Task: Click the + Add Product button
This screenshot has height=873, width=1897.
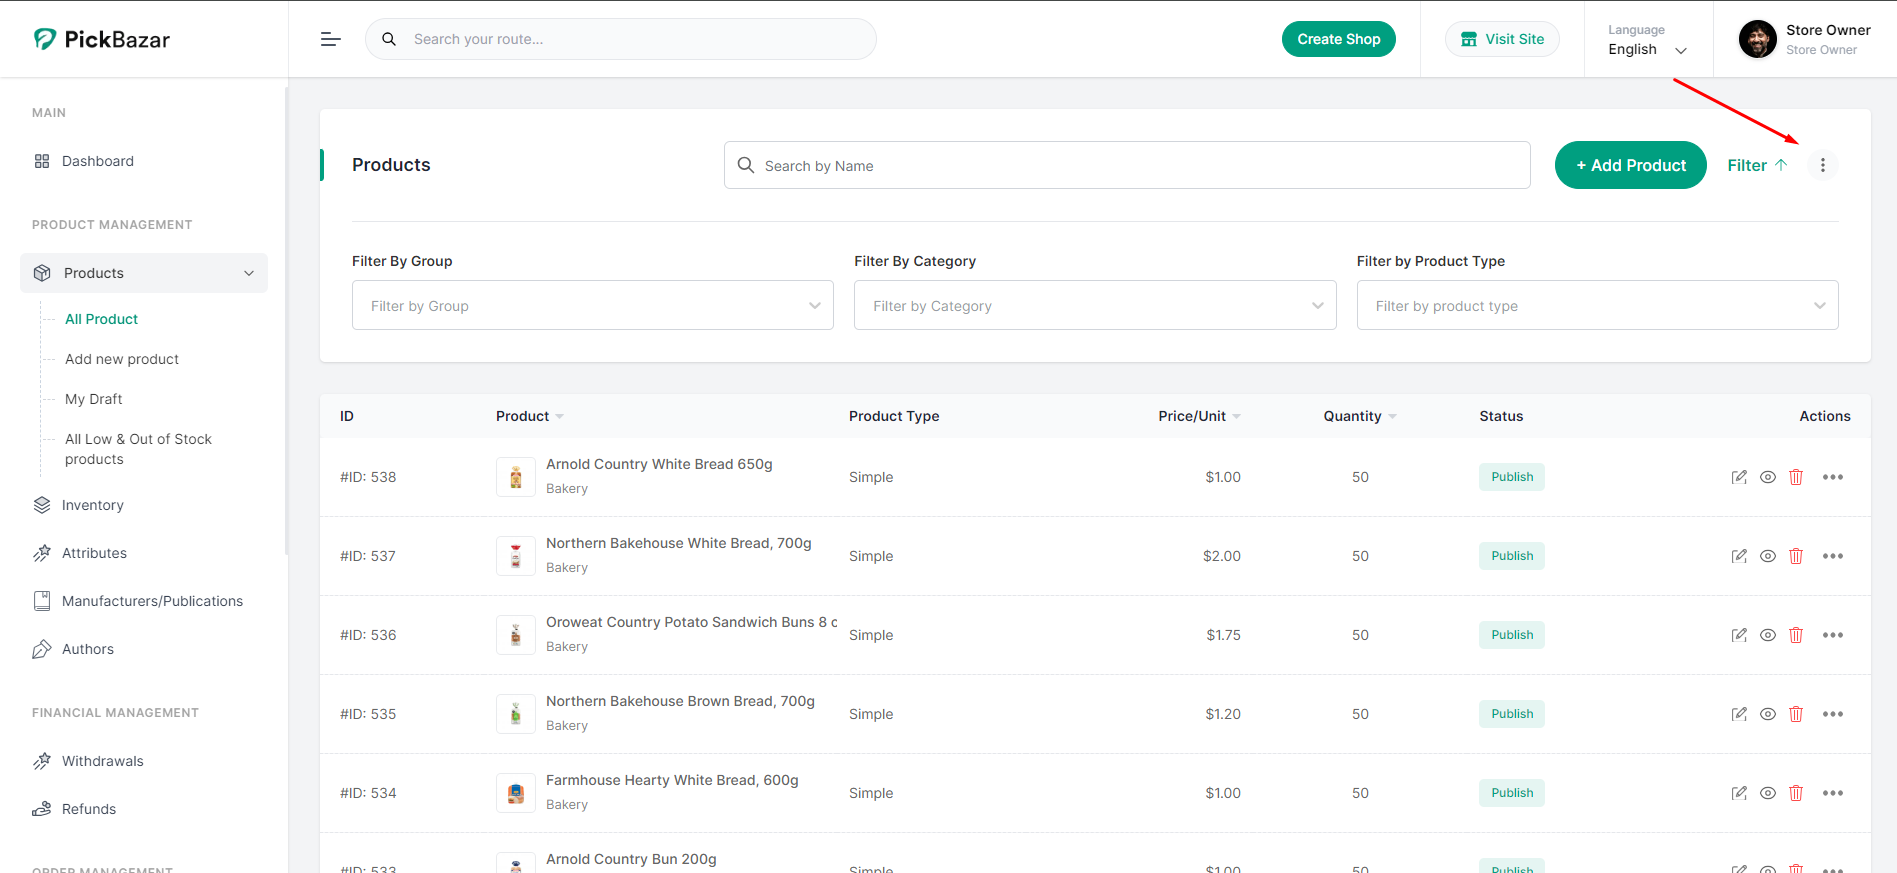Action: coord(1630,165)
